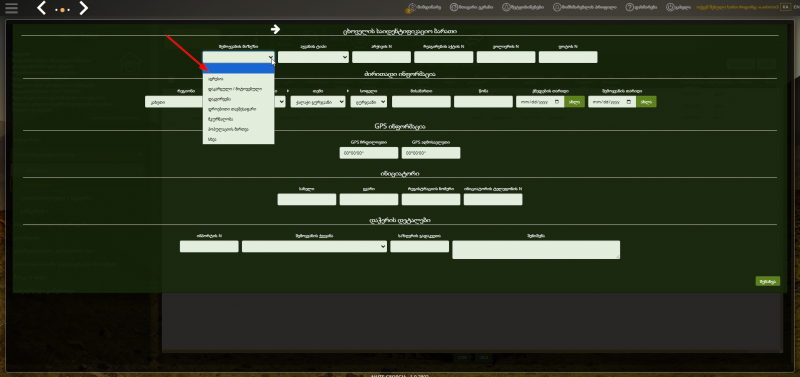Open the second dropdown in the card row
Viewport: 800px width, 377px height.
pyautogui.click(x=313, y=57)
